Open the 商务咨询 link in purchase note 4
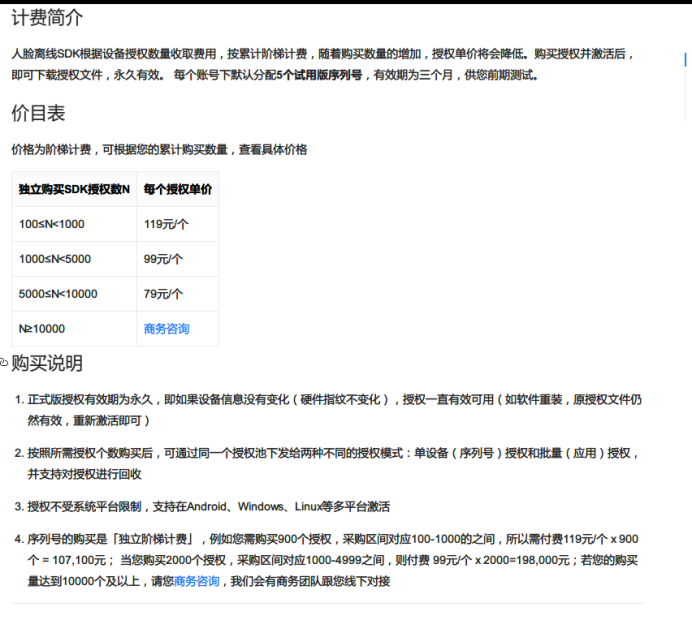Image resolution: width=692 pixels, height=621 pixels. tap(196, 581)
